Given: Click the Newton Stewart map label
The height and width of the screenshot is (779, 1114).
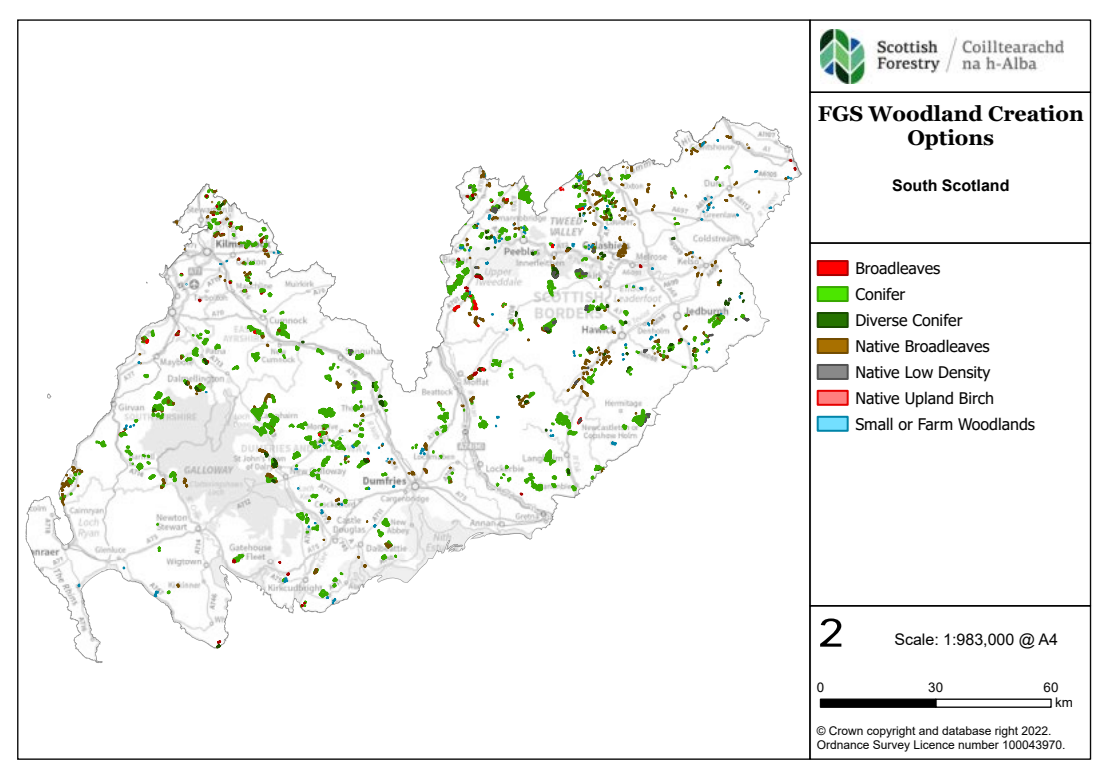Looking at the screenshot, I should tap(172, 523).
